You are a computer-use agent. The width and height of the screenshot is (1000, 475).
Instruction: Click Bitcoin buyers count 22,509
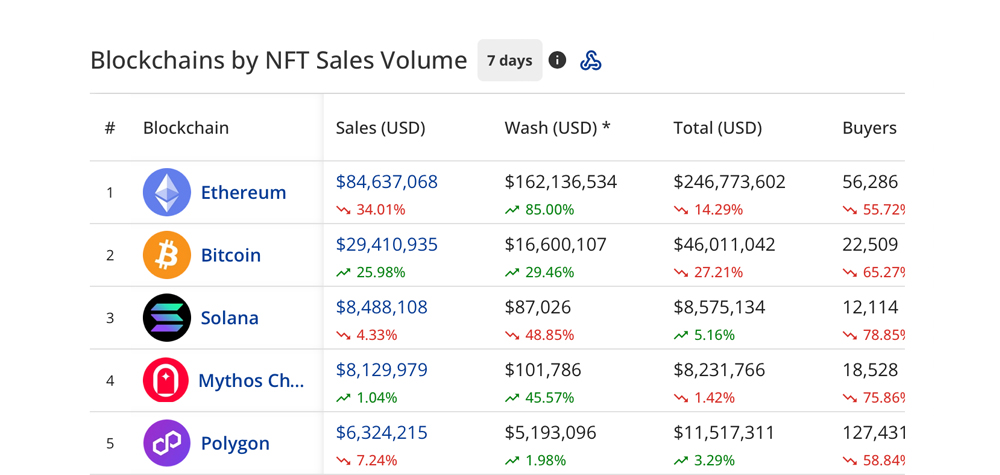[871, 245]
